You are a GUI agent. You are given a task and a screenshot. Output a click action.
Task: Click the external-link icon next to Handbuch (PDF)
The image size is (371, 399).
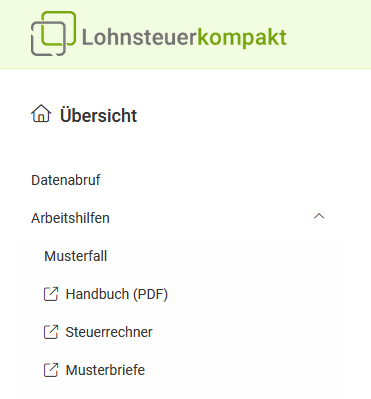pyautogui.click(x=51, y=294)
